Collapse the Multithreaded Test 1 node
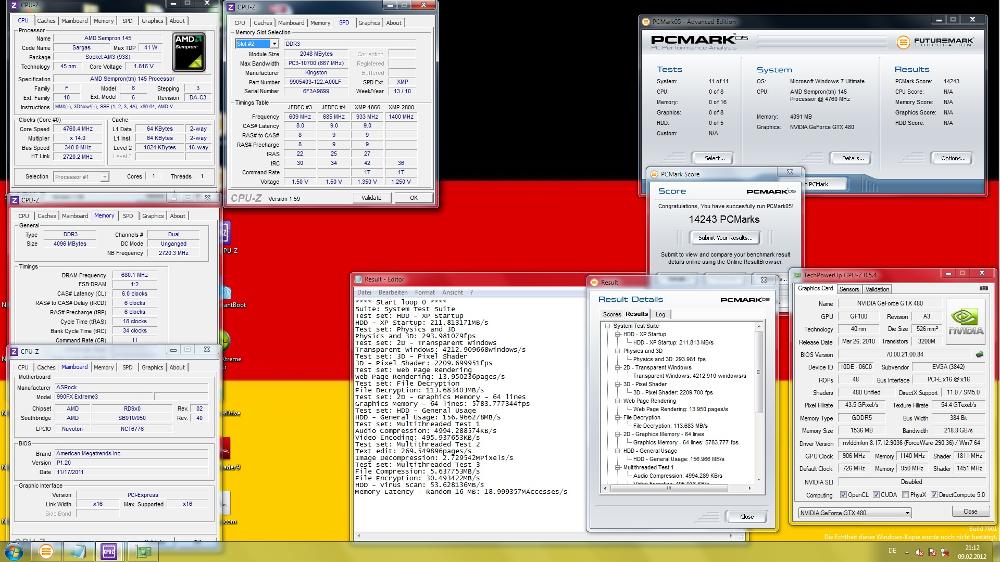 click(x=617, y=467)
